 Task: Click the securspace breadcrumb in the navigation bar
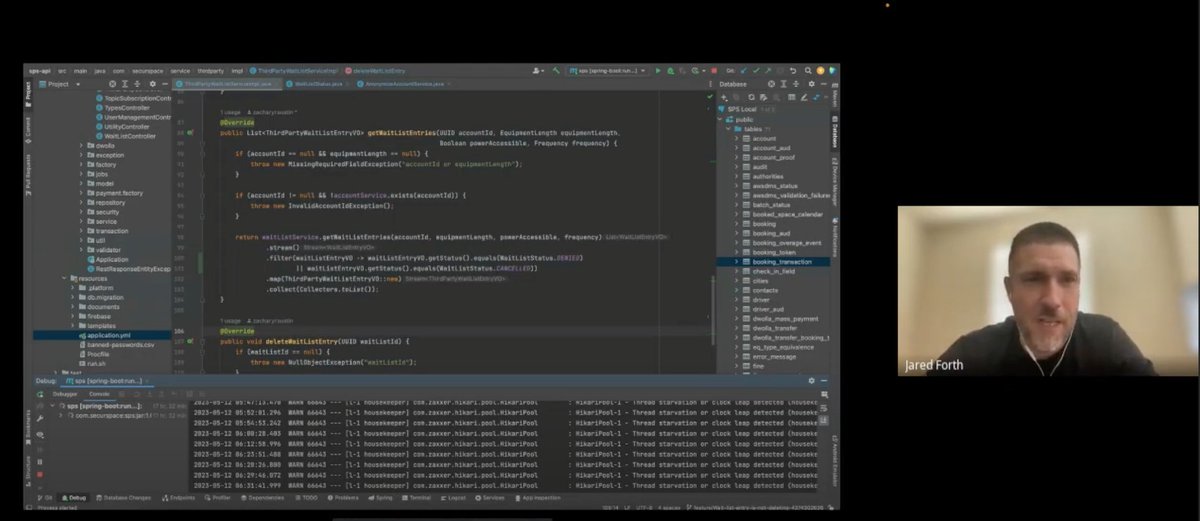click(x=148, y=71)
